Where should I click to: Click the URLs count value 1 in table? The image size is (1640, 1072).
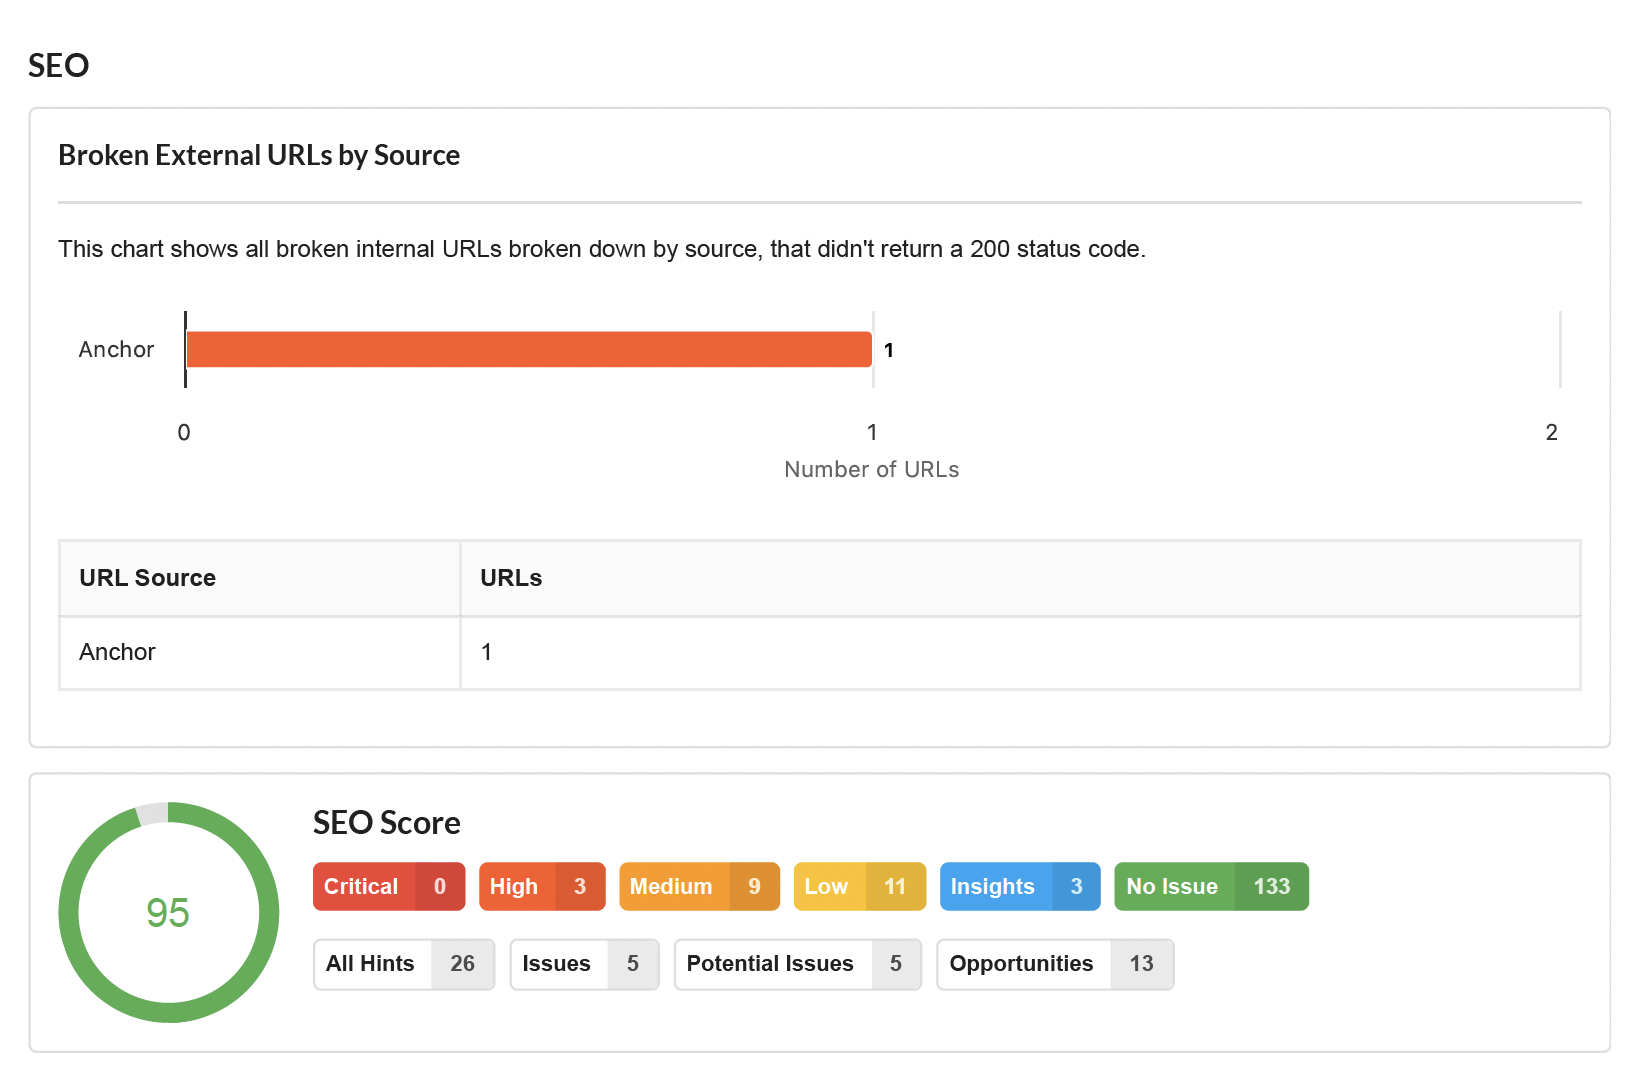point(486,652)
